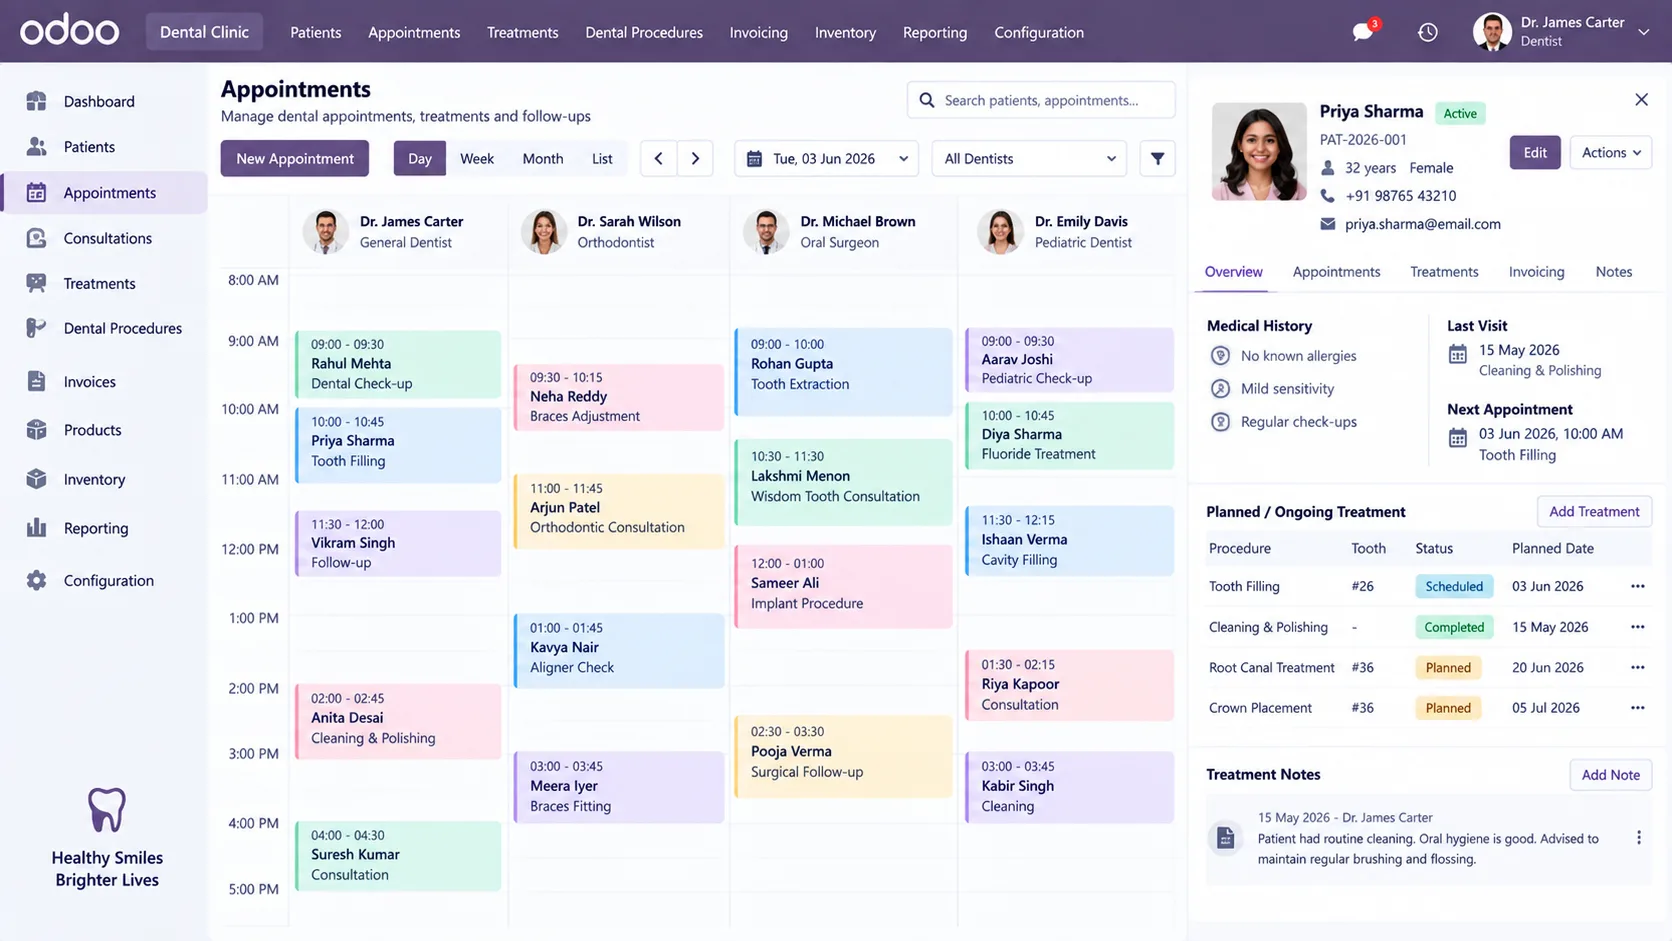Open the Dental Procedures top menu

click(x=644, y=32)
